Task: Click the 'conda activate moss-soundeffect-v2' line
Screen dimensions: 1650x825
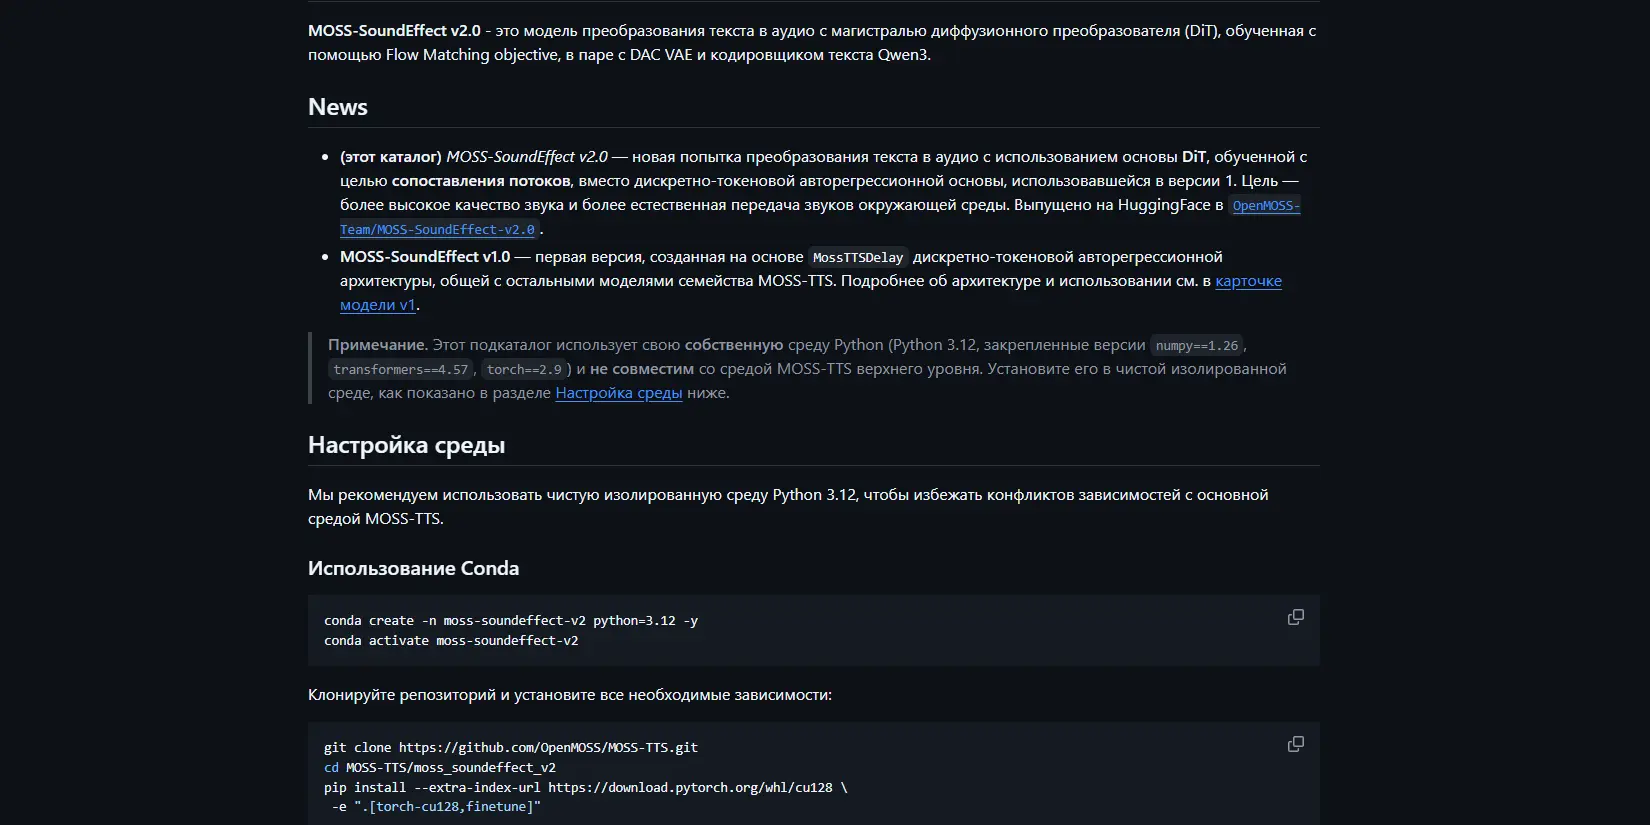Action: (451, 641)
